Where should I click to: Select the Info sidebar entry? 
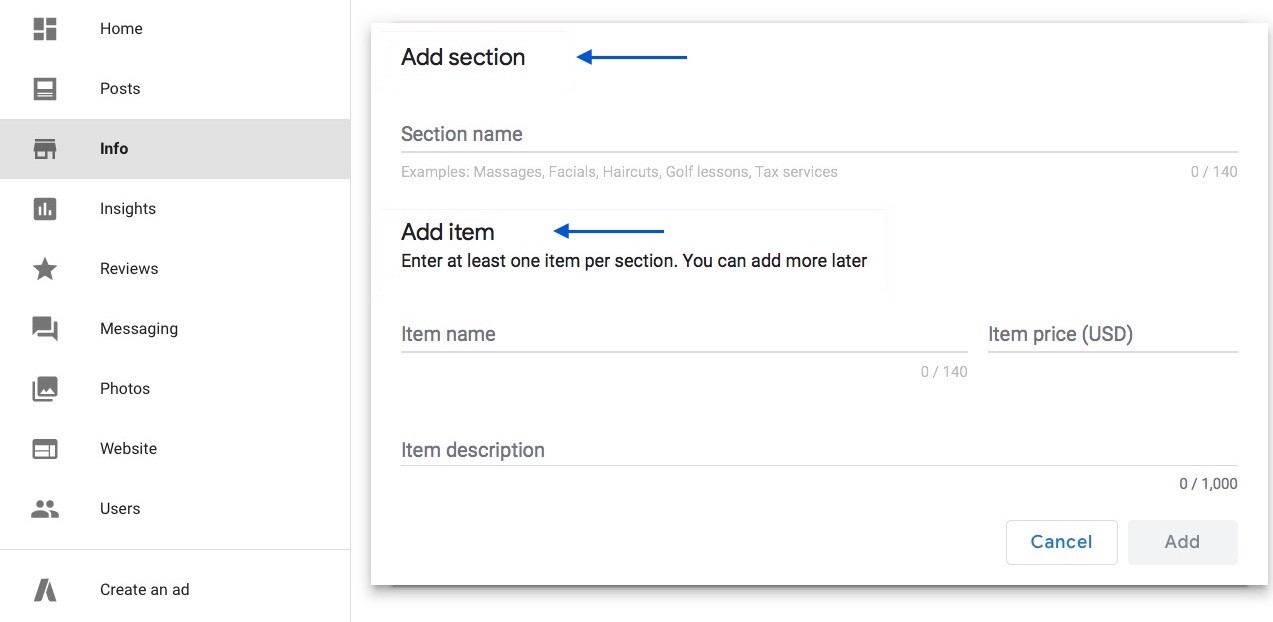(175, 149)
